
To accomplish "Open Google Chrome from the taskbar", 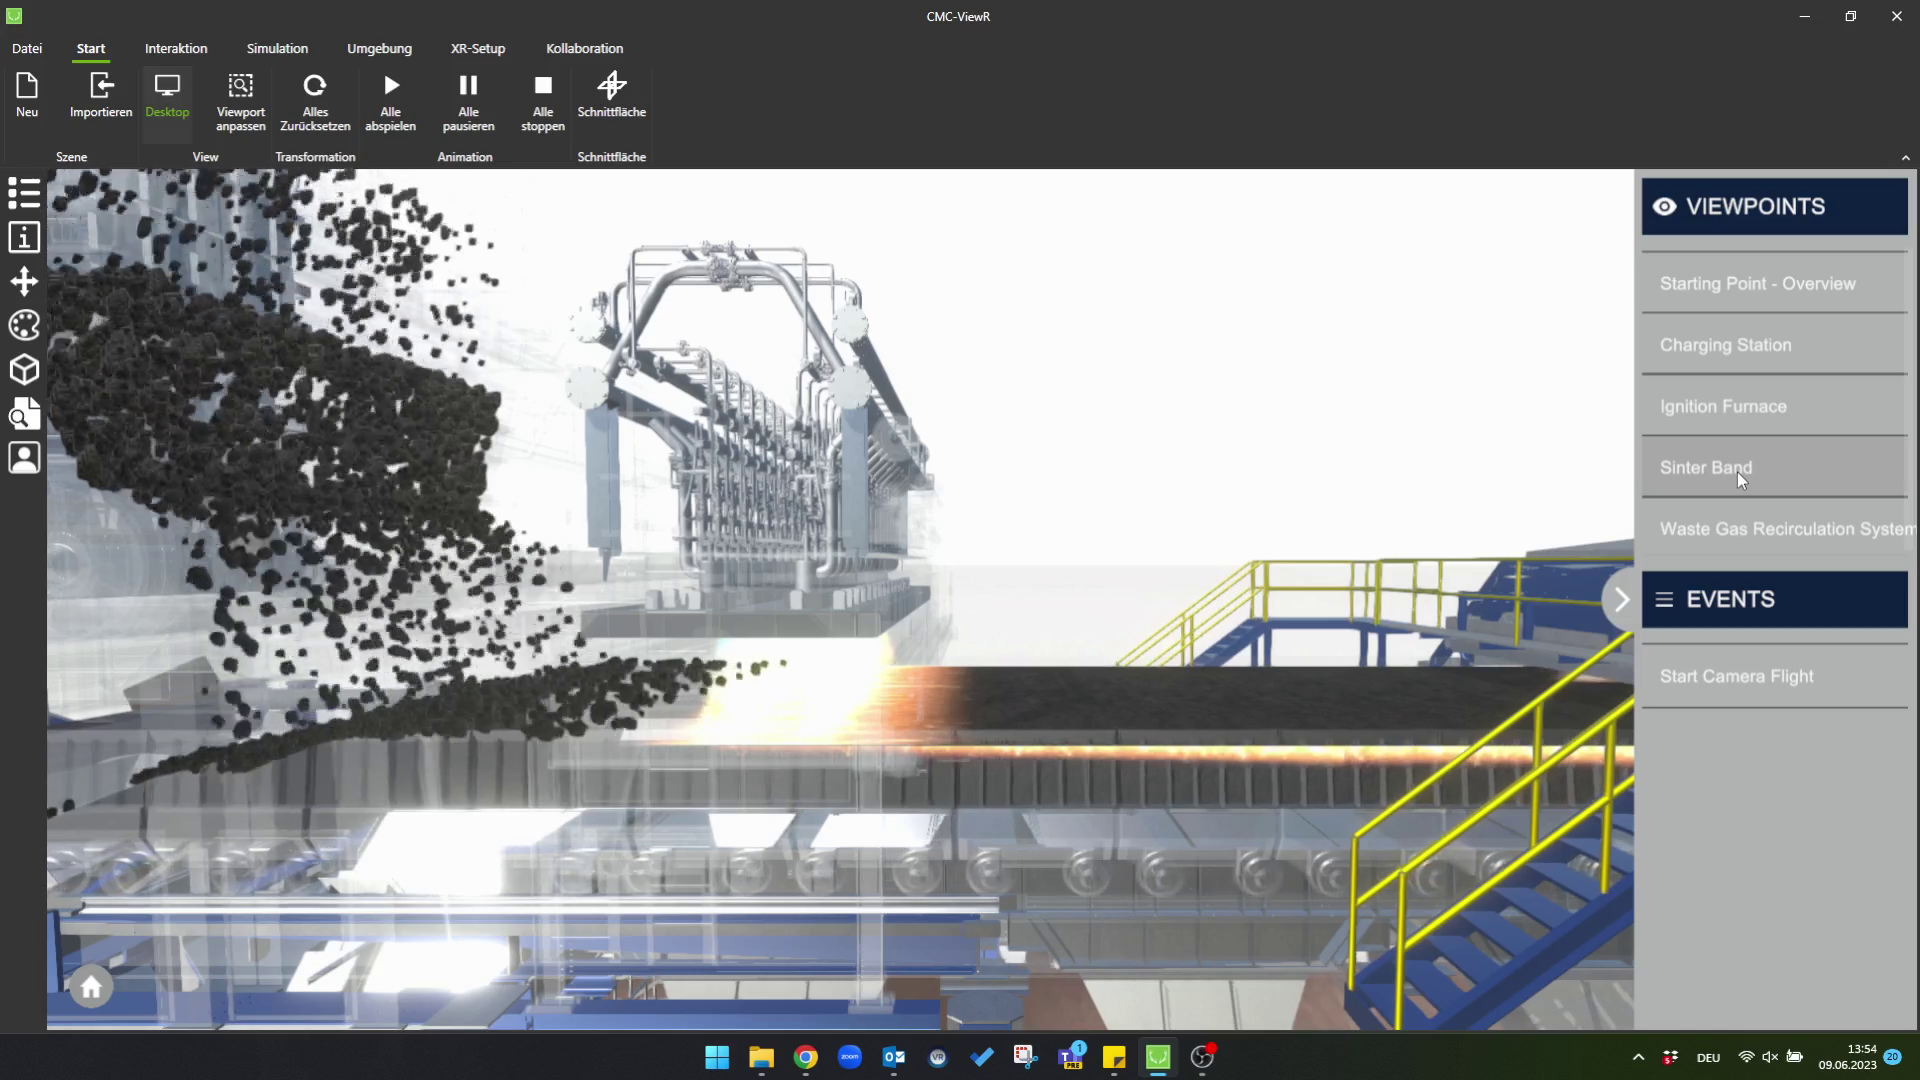I will 806,1057.
